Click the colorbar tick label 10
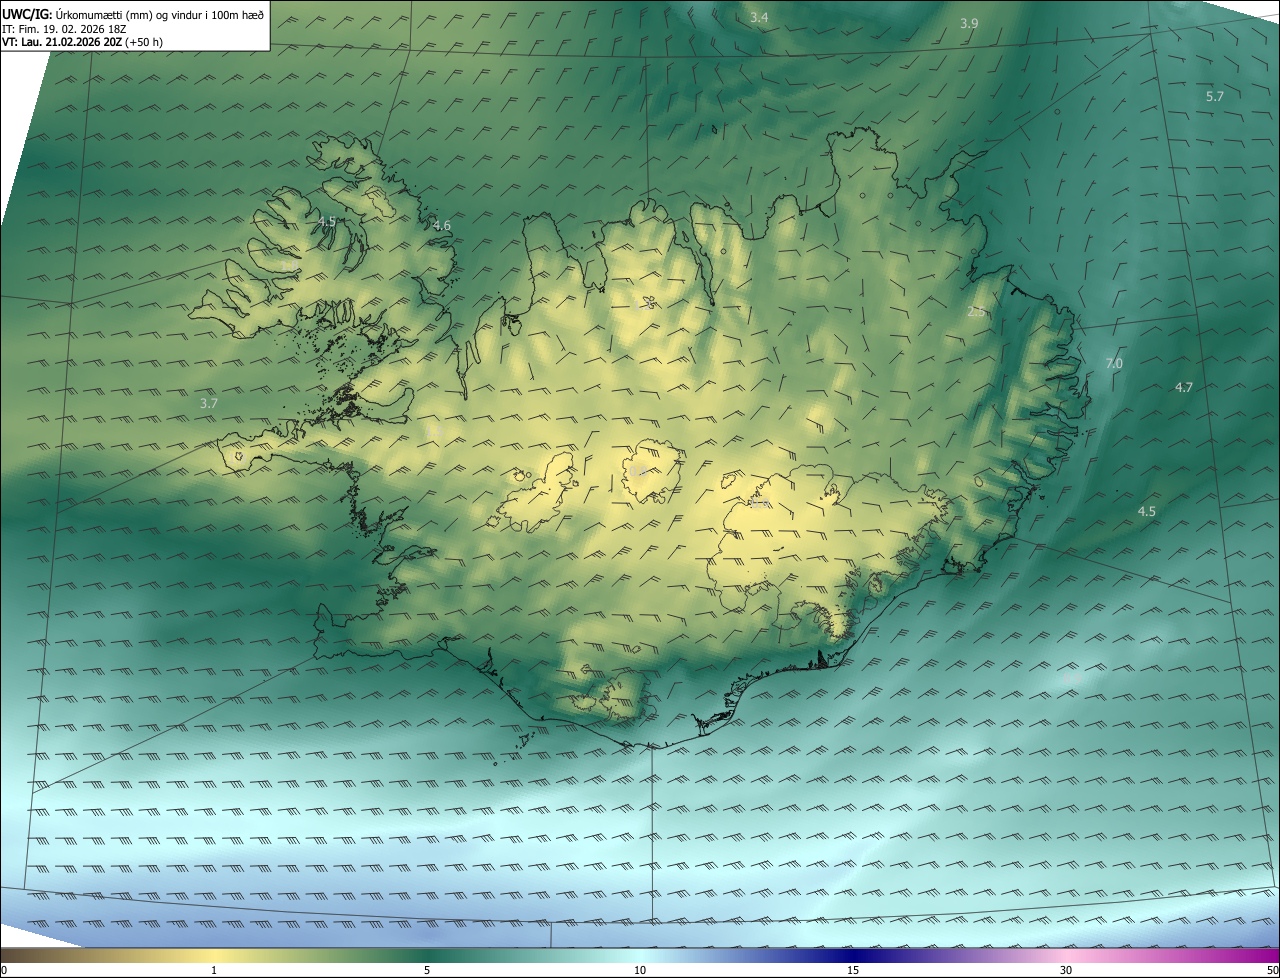The width and height of the screenshot is (1280, 978). pos(640,970)
